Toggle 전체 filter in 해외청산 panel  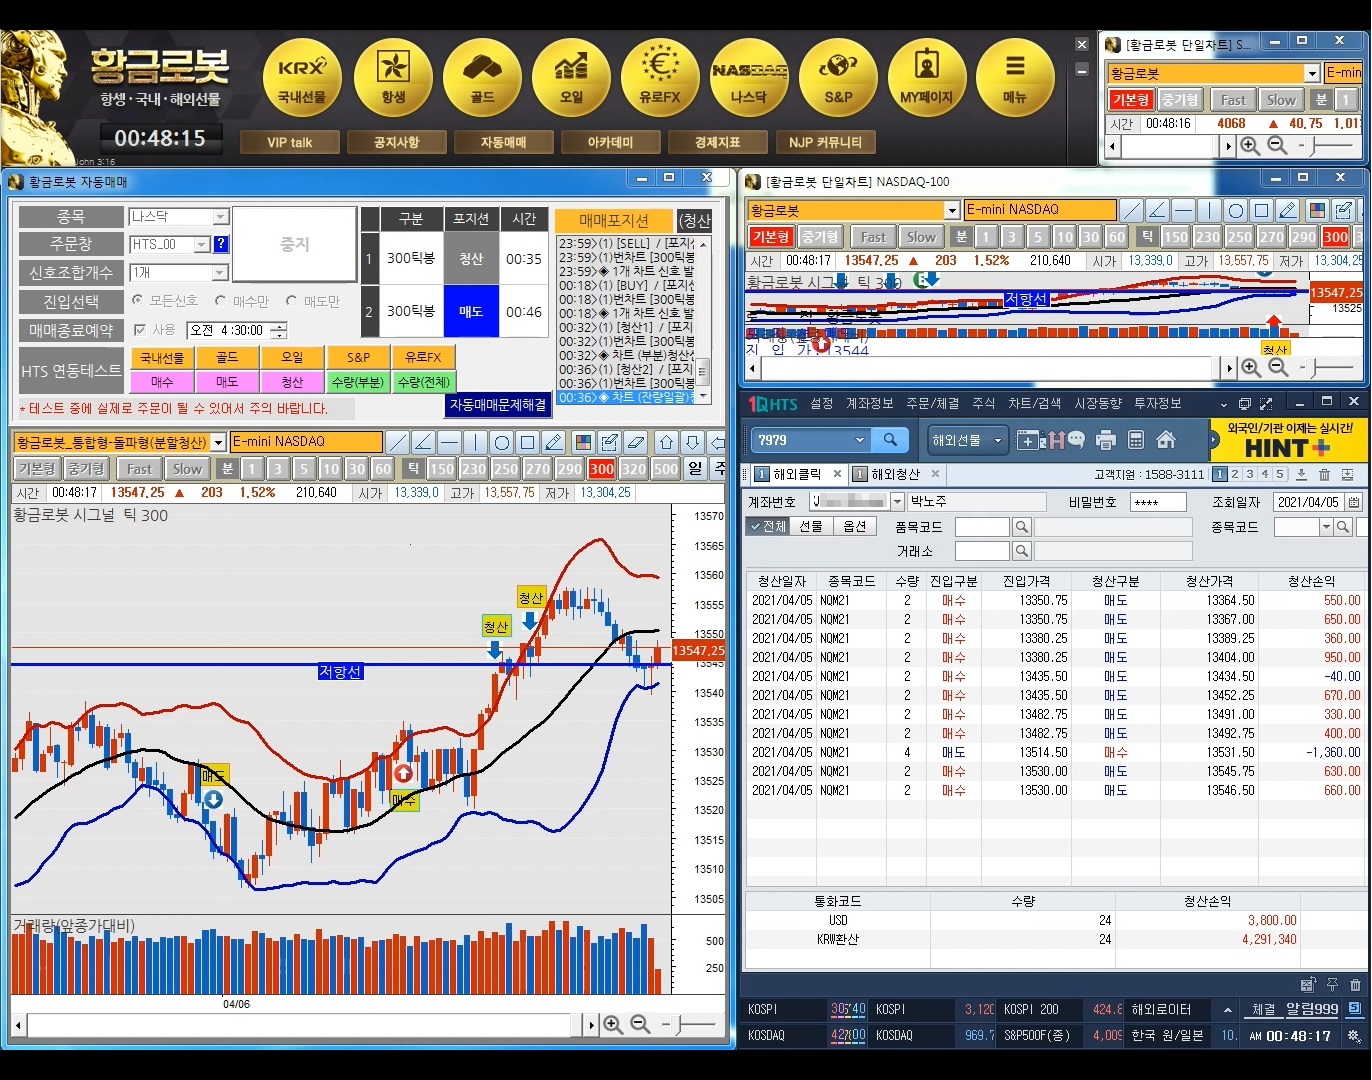coord(768,526)
